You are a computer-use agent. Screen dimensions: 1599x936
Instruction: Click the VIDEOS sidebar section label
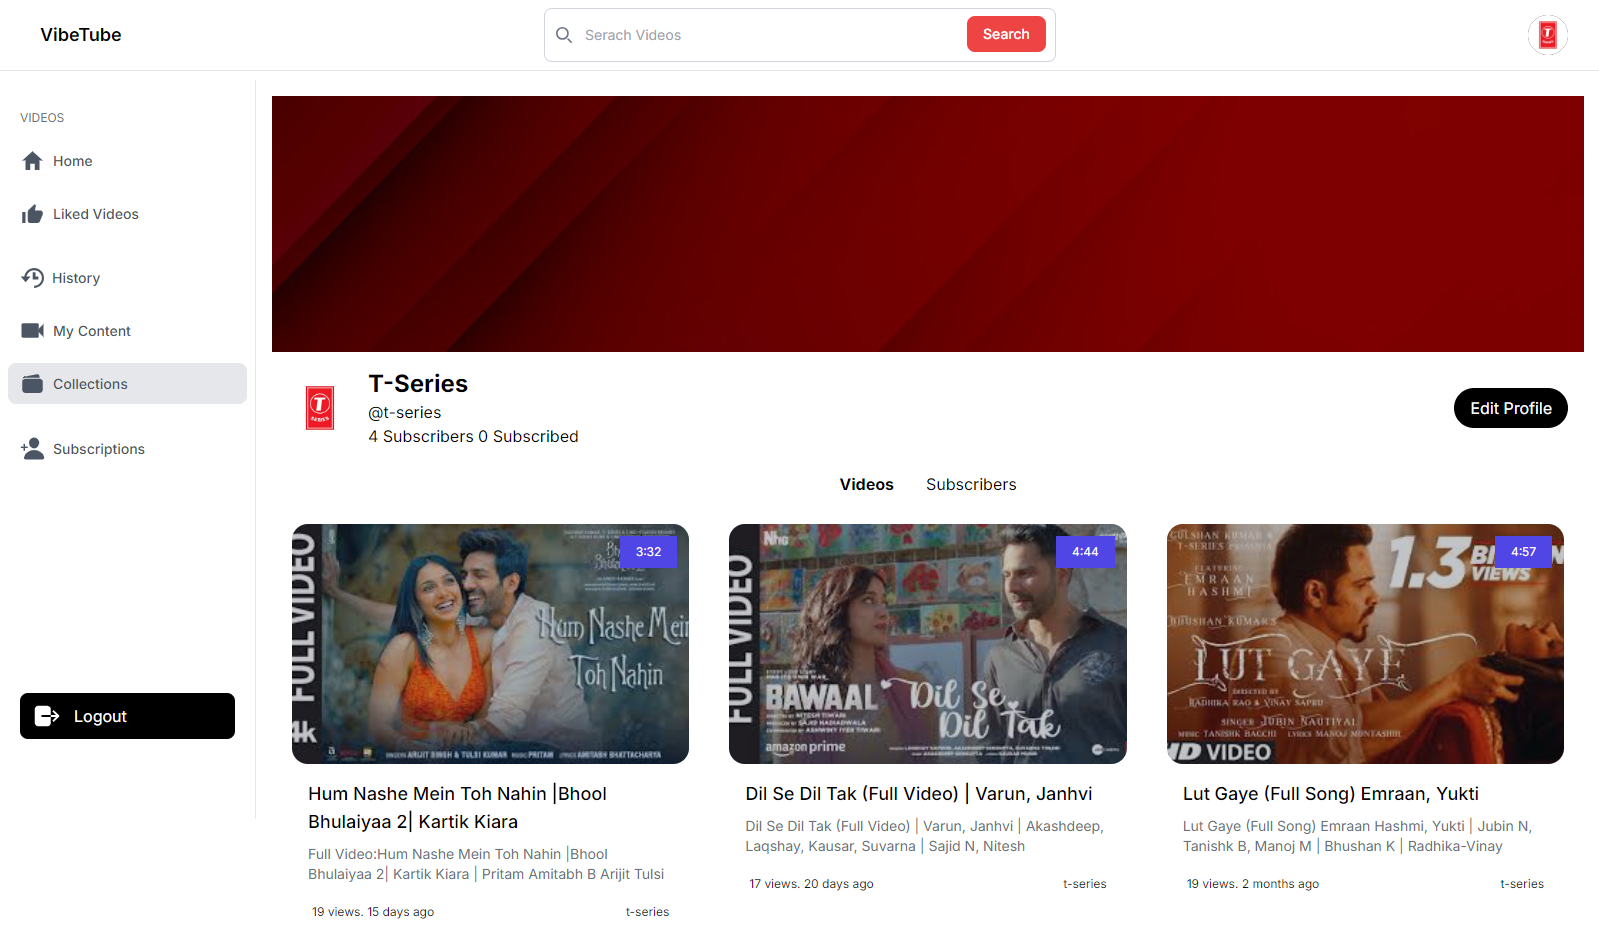[42, 118]
